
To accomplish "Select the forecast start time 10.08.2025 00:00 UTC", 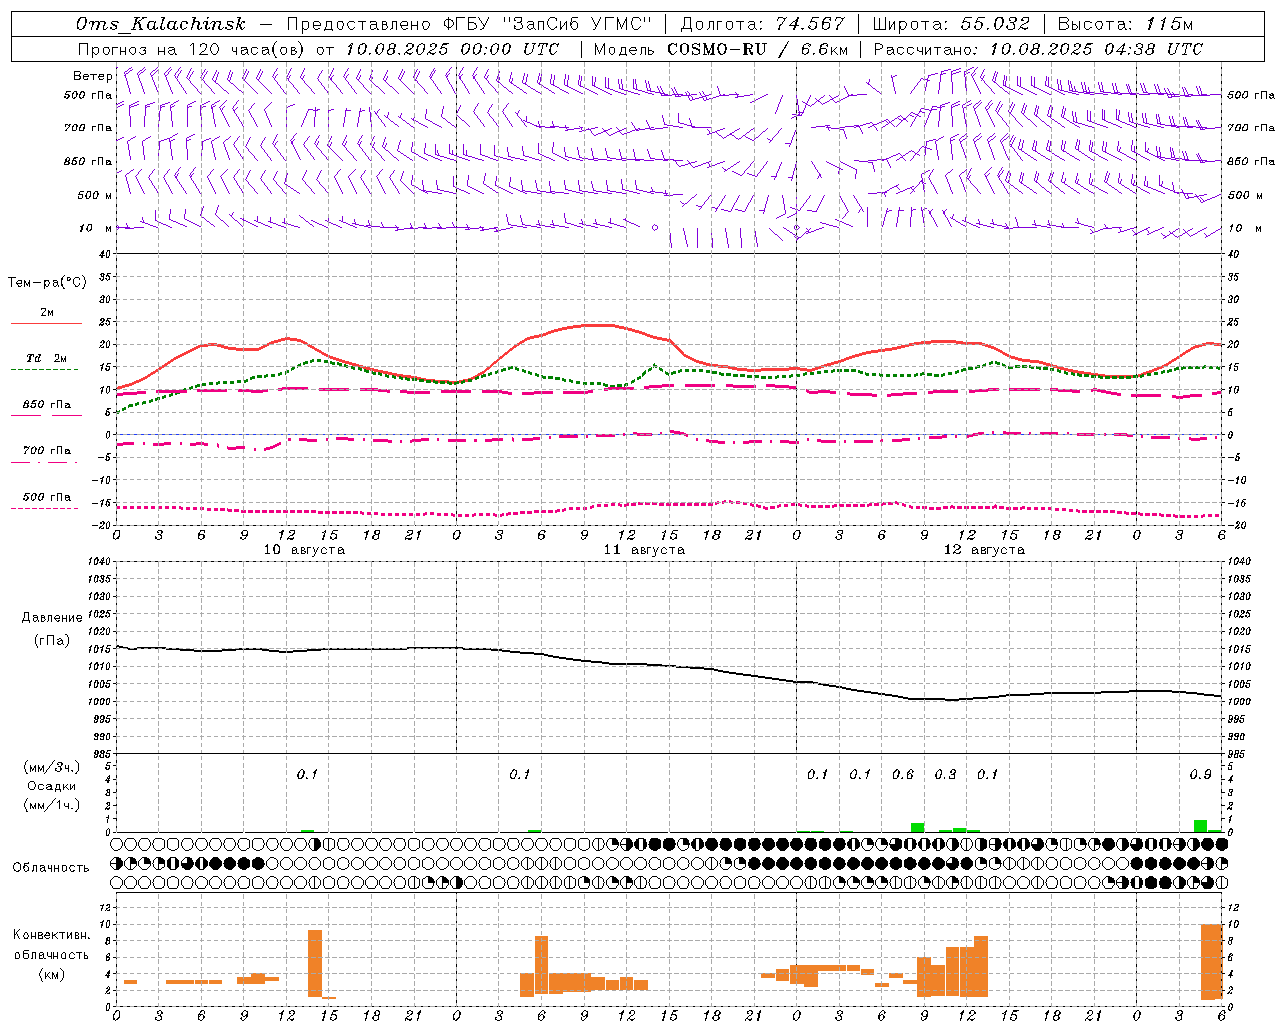I will 452,49.
